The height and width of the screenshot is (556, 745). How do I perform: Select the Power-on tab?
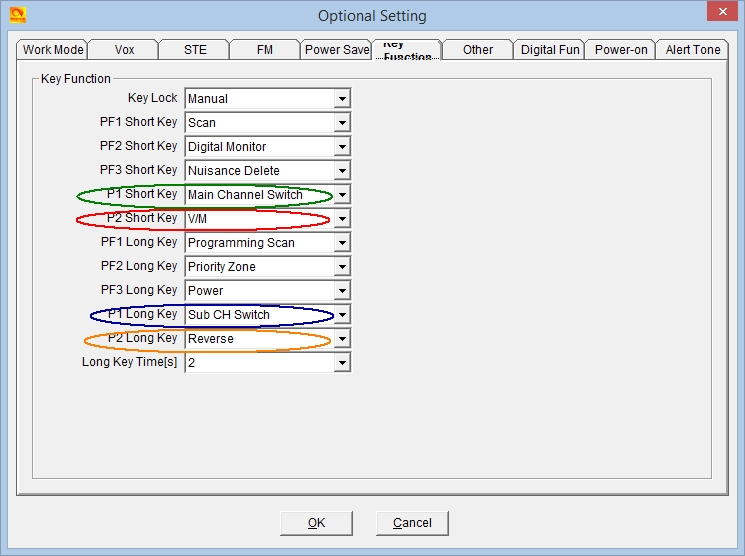(x=620, y=50)
